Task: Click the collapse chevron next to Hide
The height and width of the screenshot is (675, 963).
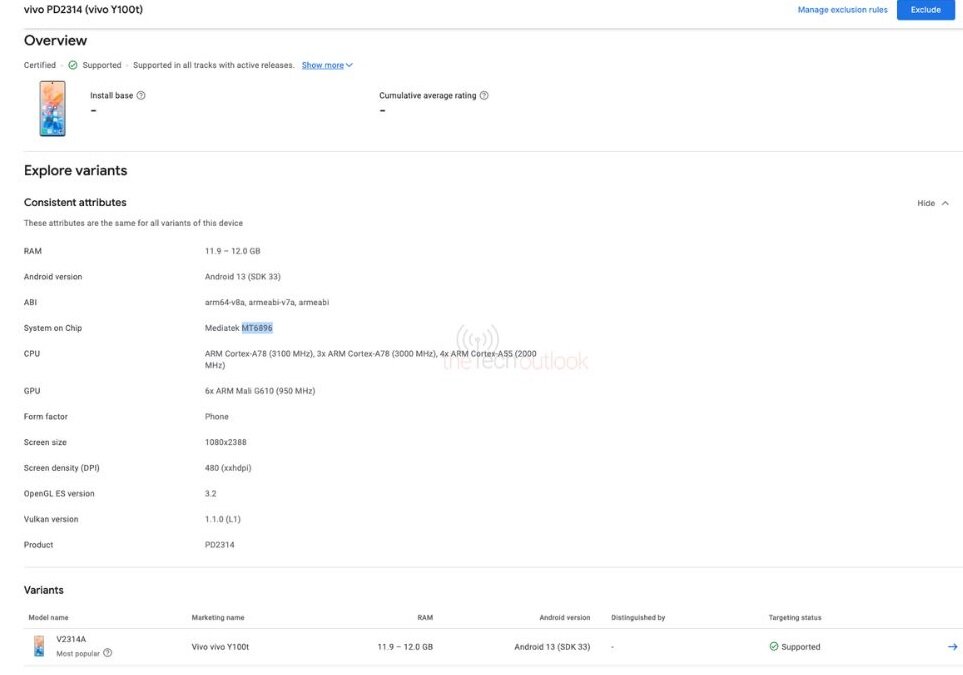Action: point(947,202)
